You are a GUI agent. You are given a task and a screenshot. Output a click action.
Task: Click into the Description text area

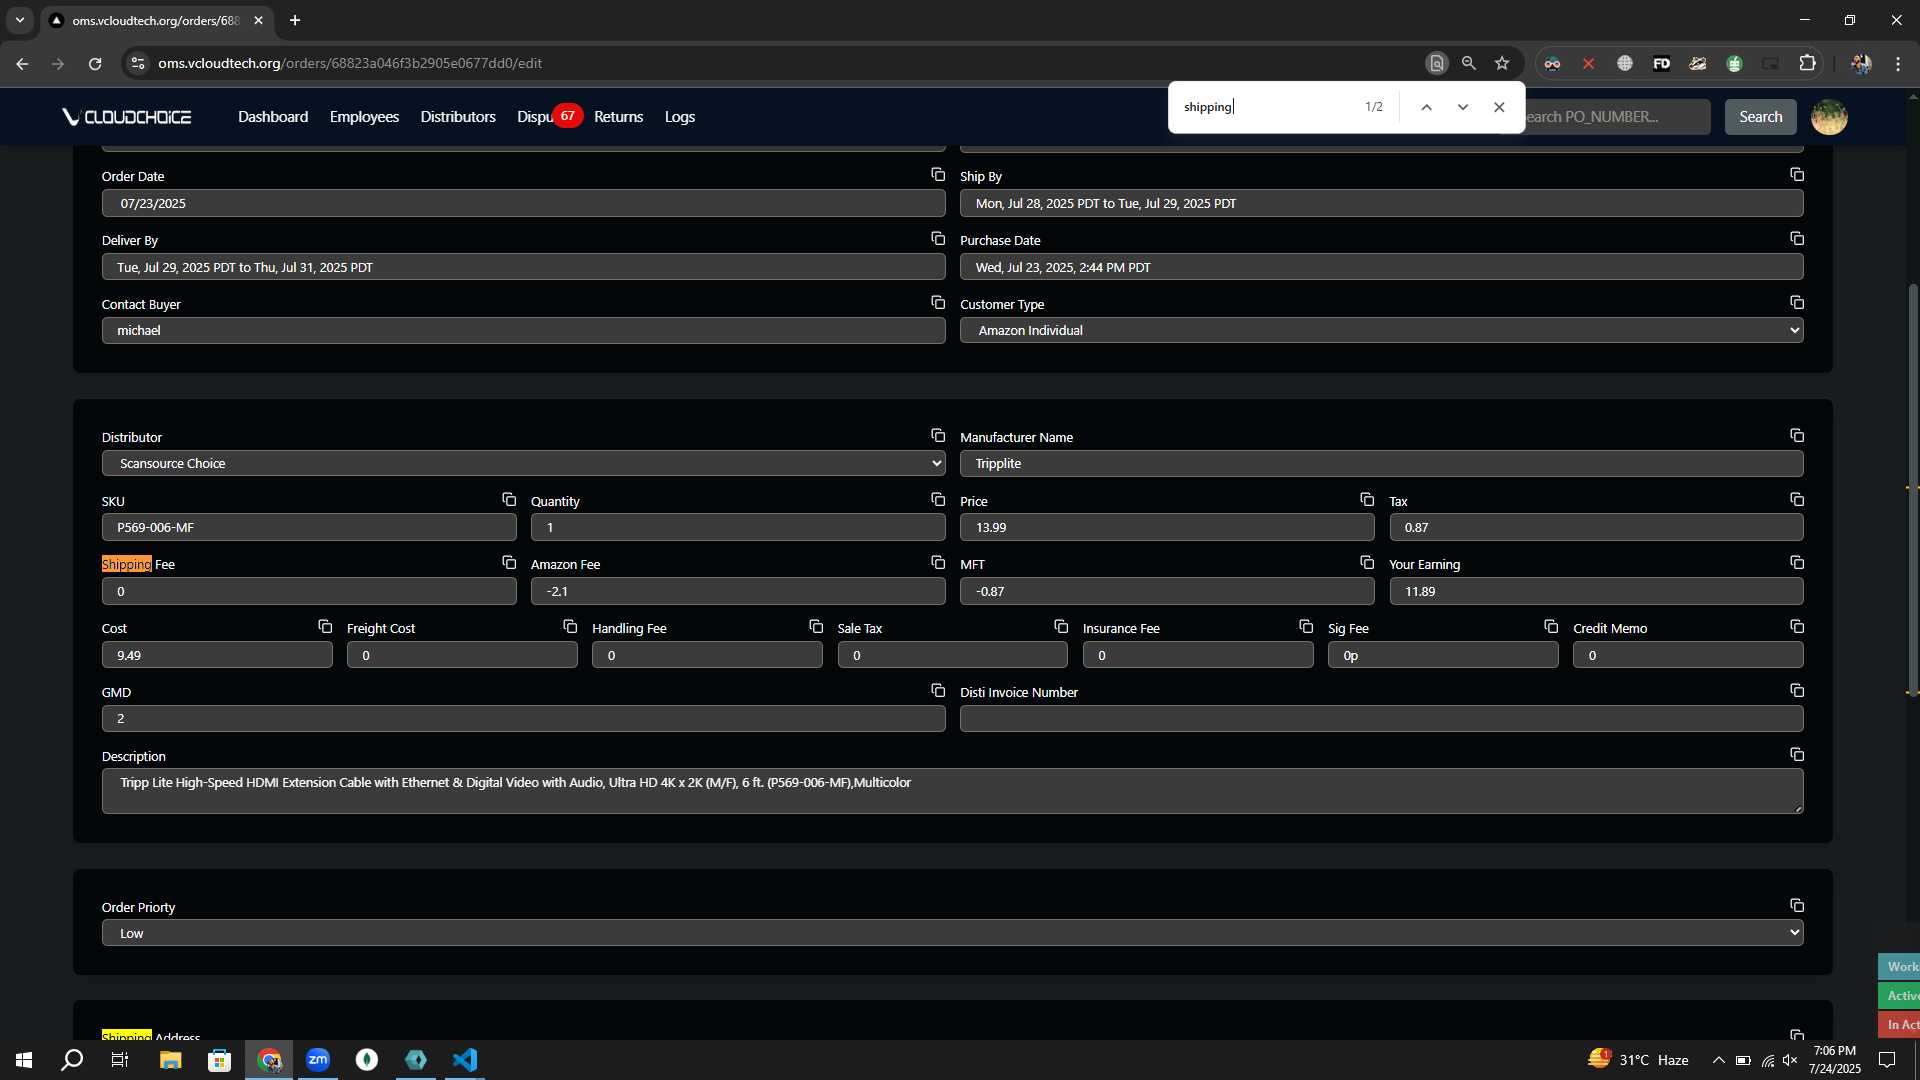(x=952, y=791)
